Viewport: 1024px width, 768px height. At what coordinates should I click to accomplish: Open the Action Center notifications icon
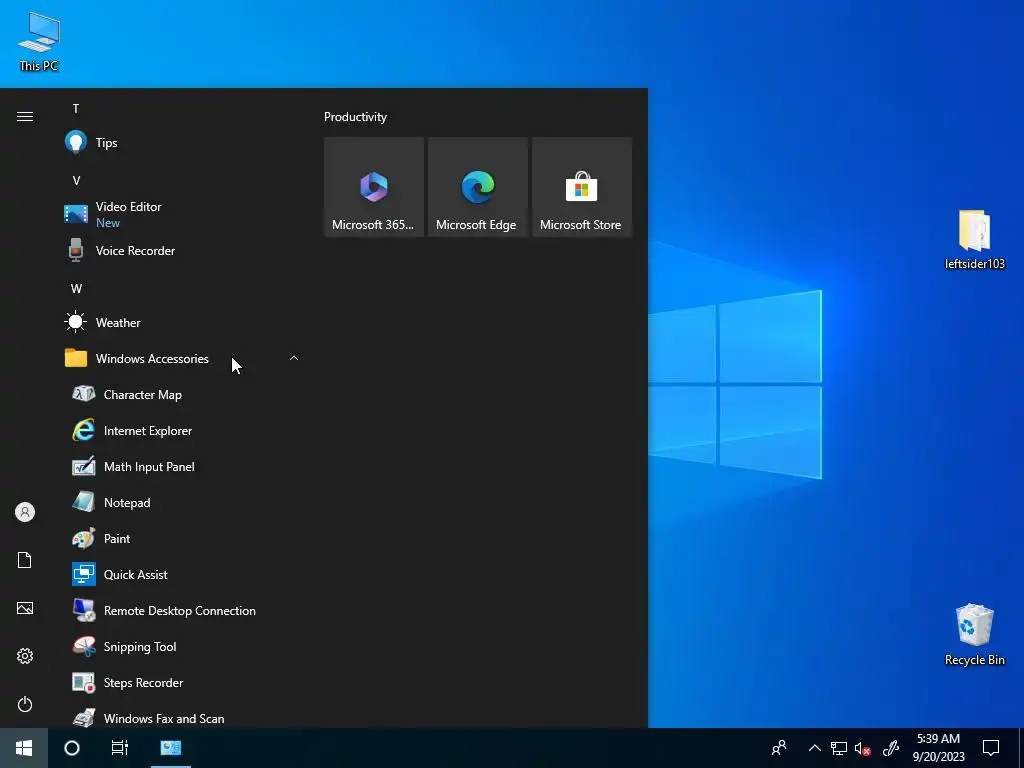991,748
